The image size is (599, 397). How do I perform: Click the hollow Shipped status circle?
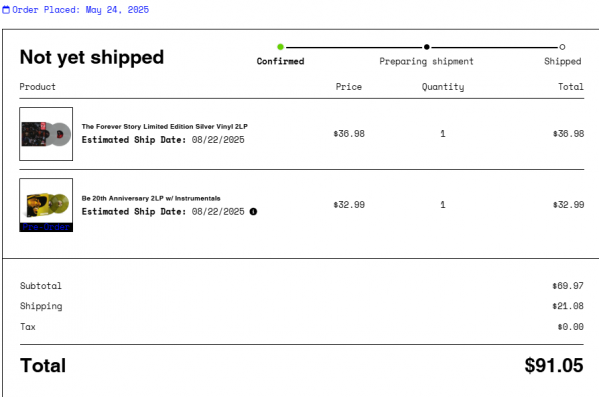click(562, 47)
